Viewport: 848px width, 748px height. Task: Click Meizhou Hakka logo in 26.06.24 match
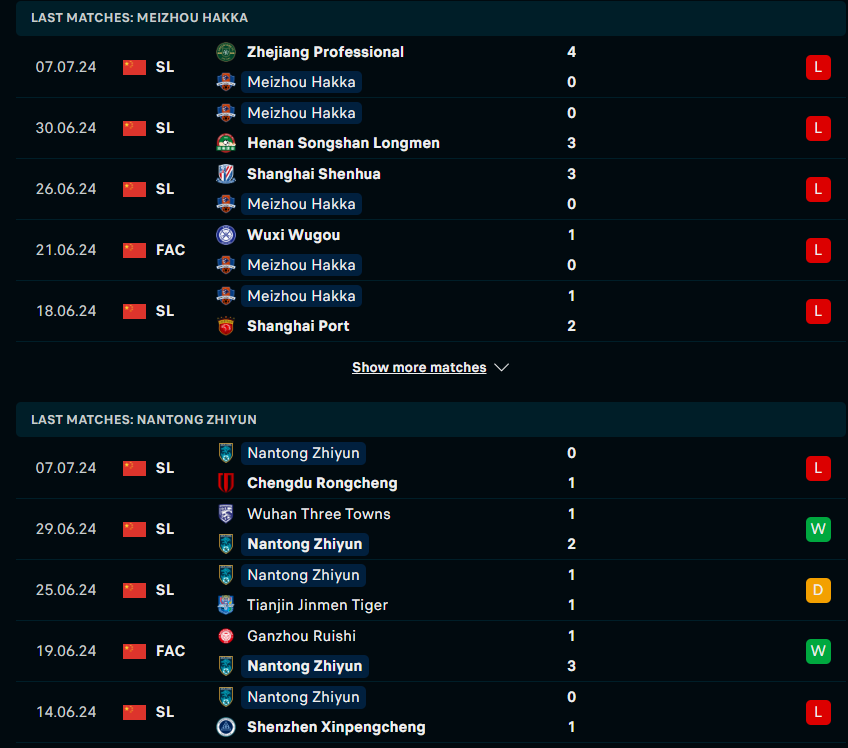tap(226, 204)
